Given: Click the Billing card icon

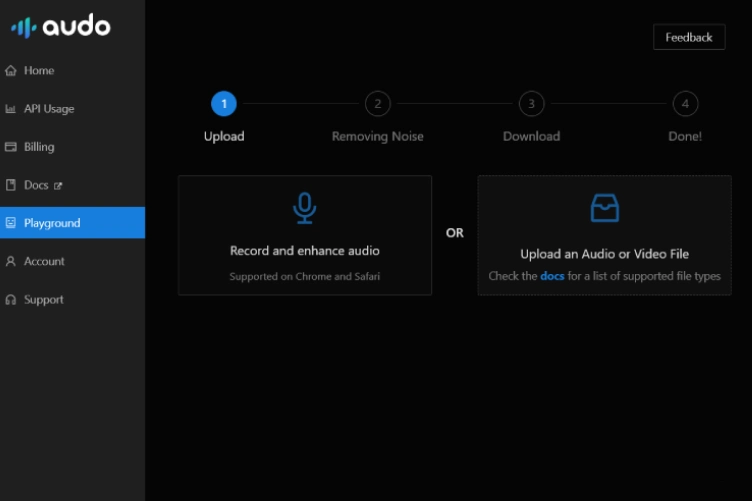Looking at the screenshot, I should [x=11, y=147].
